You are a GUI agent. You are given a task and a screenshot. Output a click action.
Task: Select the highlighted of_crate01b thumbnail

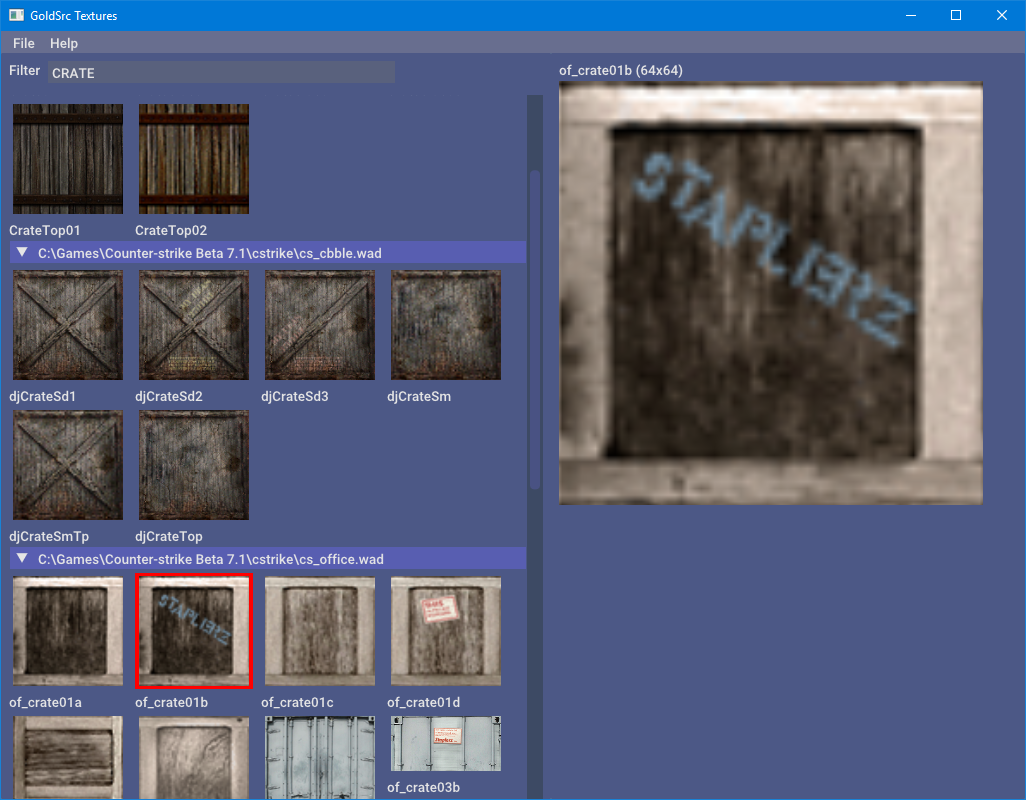194,631
